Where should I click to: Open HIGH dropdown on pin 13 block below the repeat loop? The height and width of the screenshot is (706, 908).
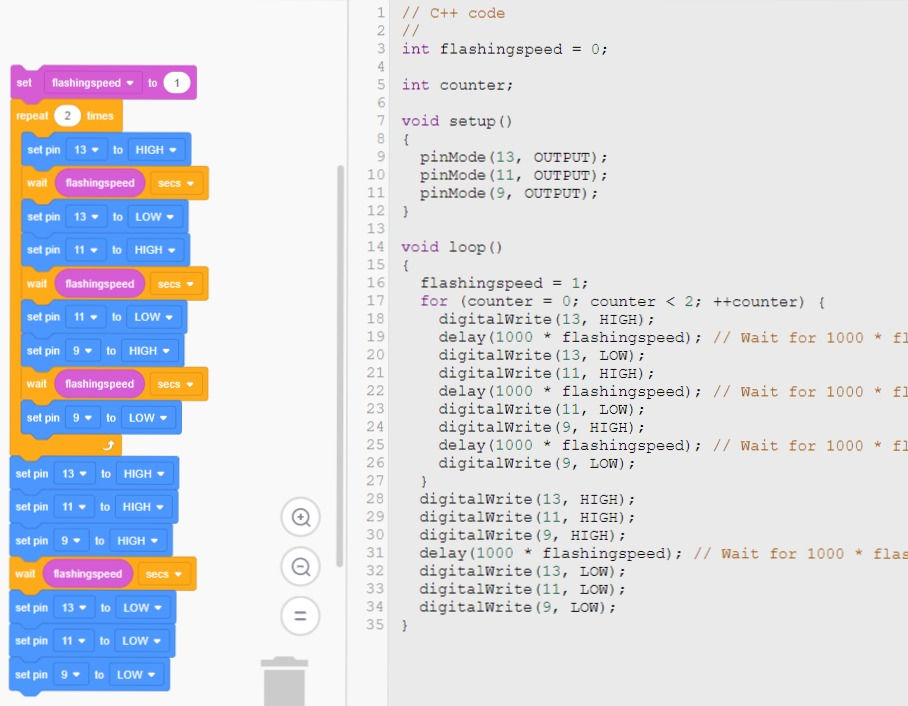tap(144, 474)
